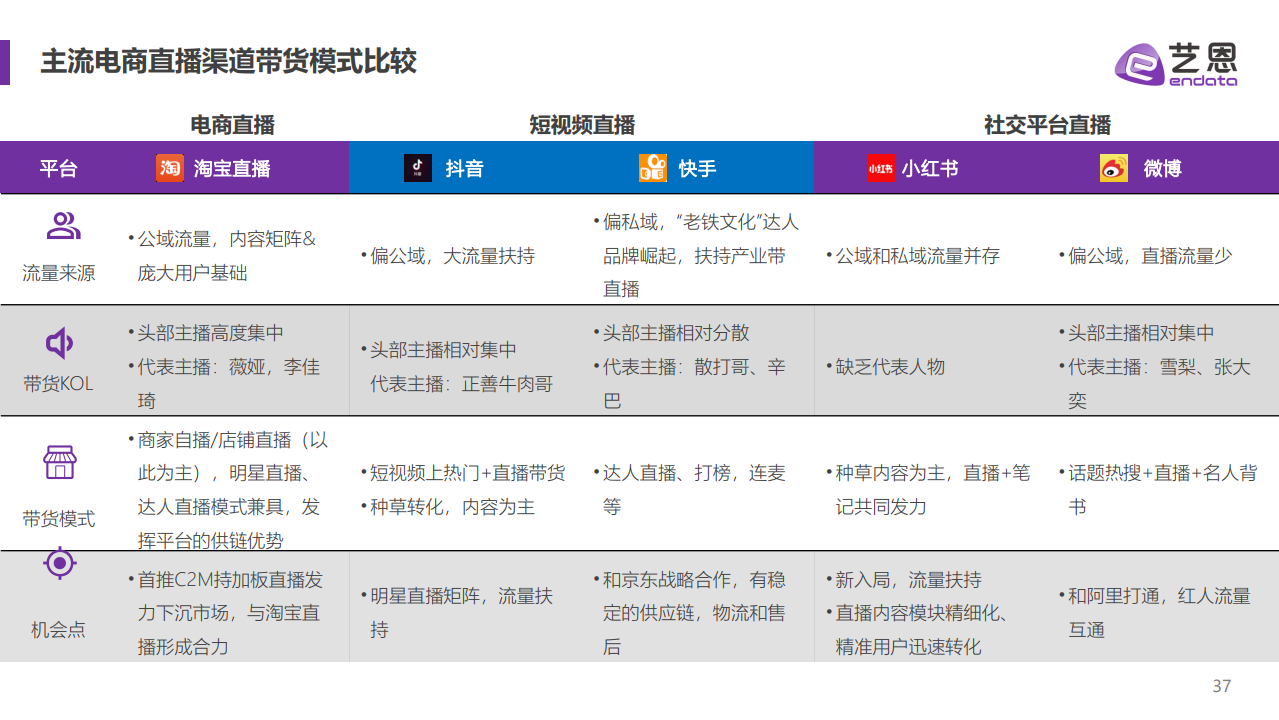This screenshot has width=1279, height=720.
Task: Click the 机会点 row label
Action: [59, 630]
